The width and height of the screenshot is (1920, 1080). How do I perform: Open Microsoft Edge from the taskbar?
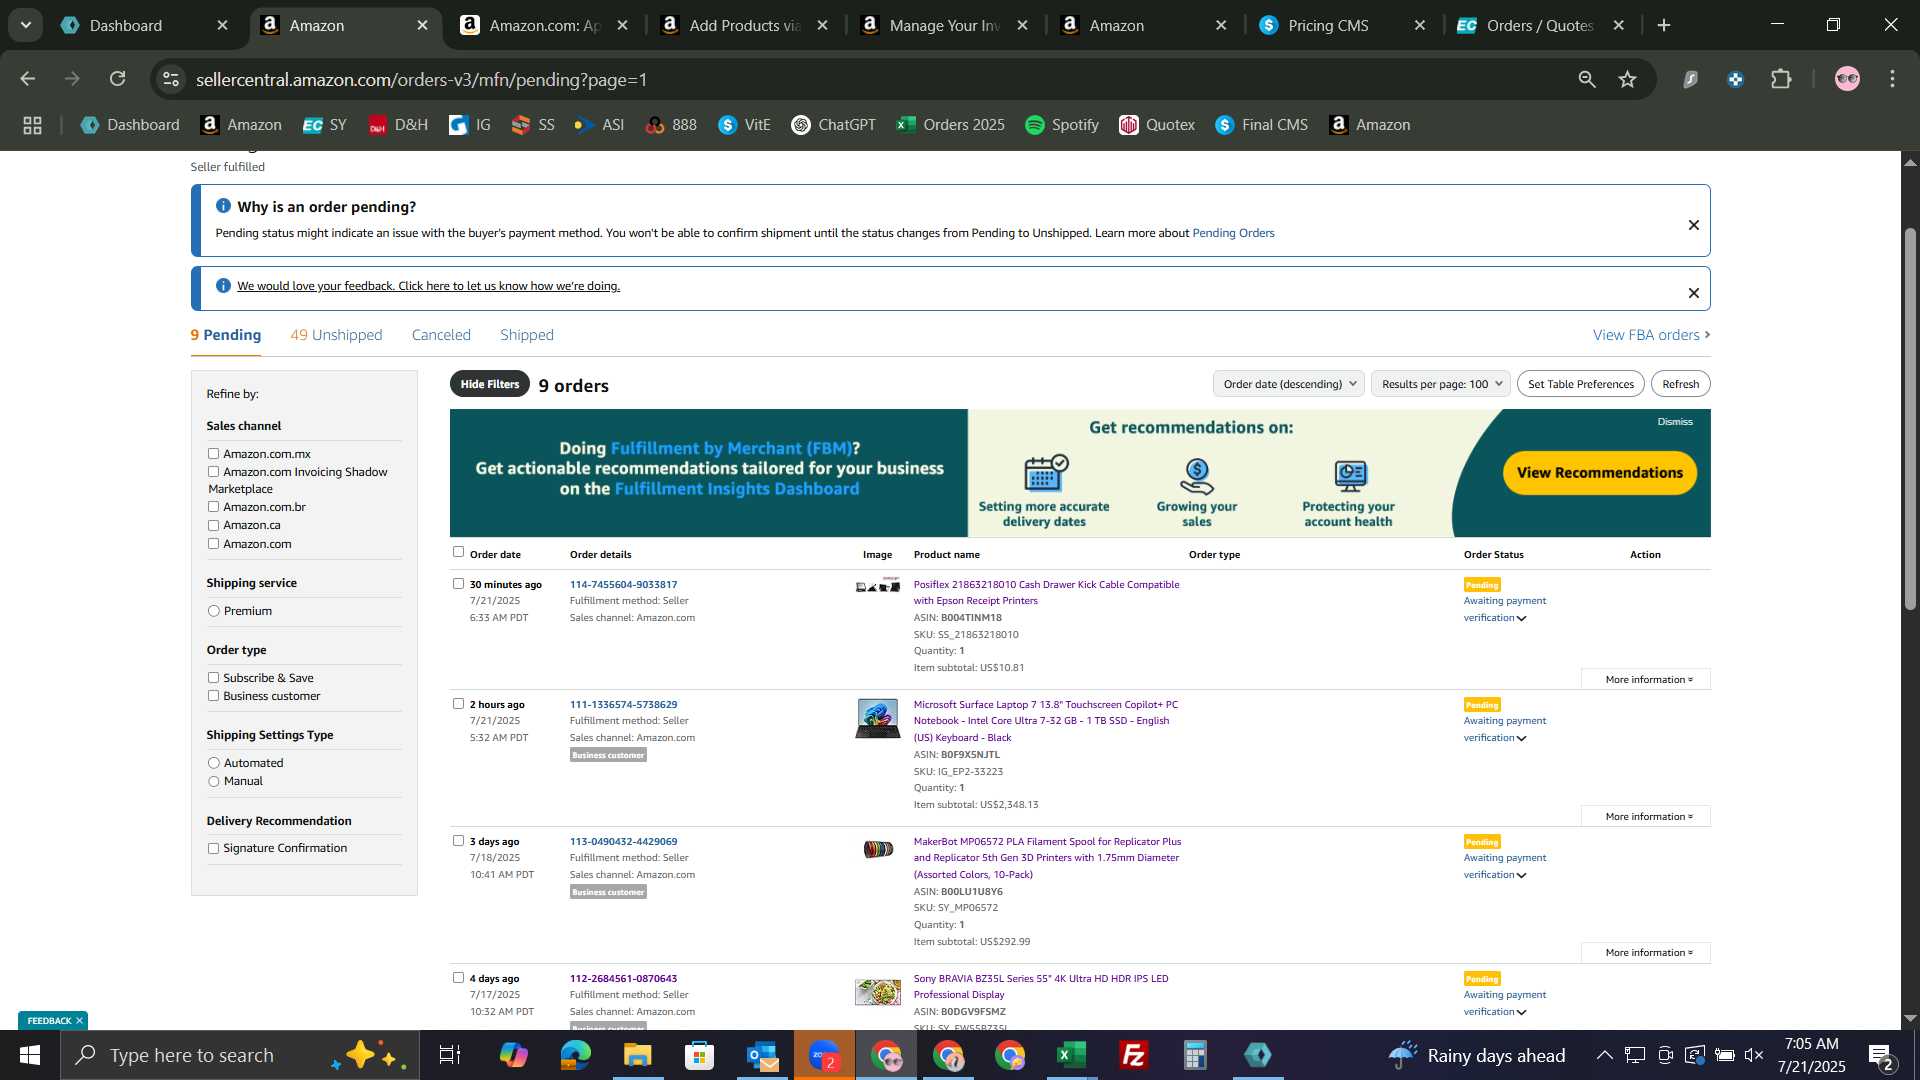click(x=575, y=1055)
